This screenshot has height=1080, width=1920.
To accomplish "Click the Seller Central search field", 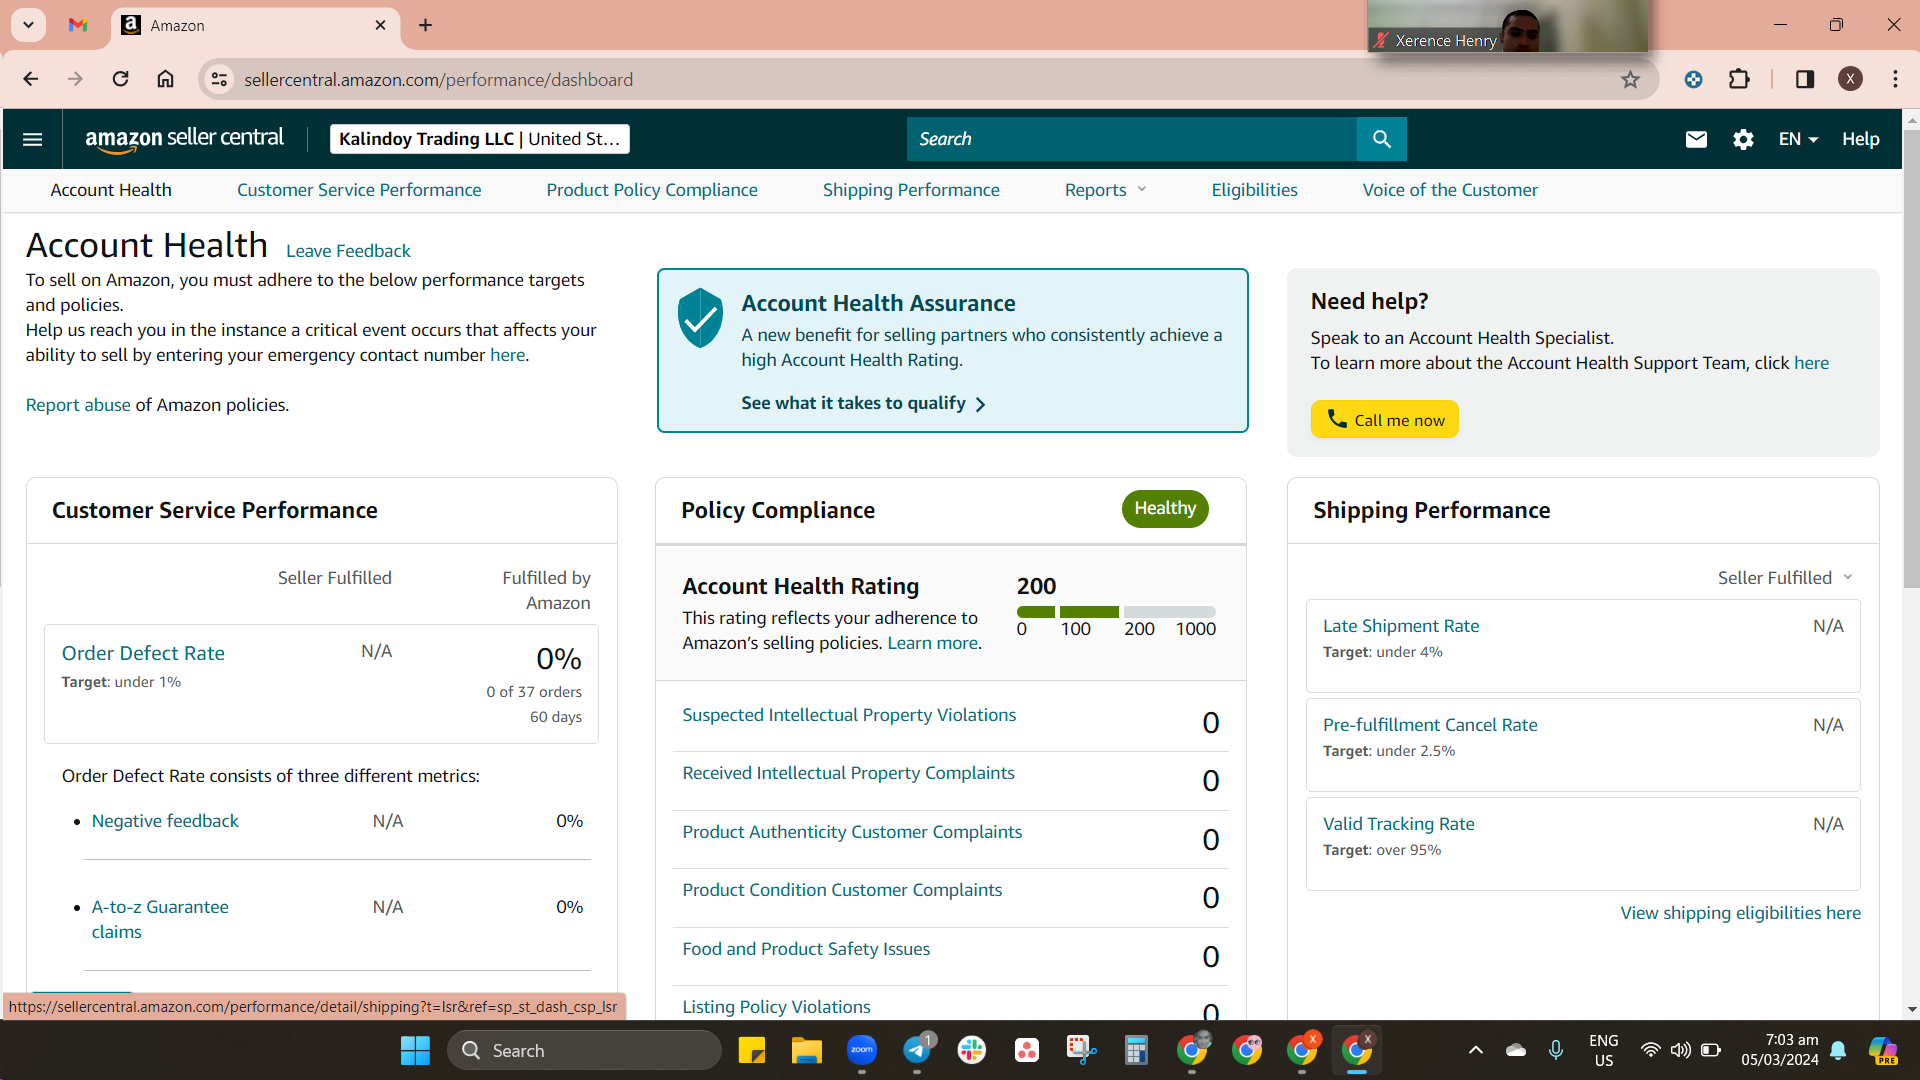I will 1132,139.
